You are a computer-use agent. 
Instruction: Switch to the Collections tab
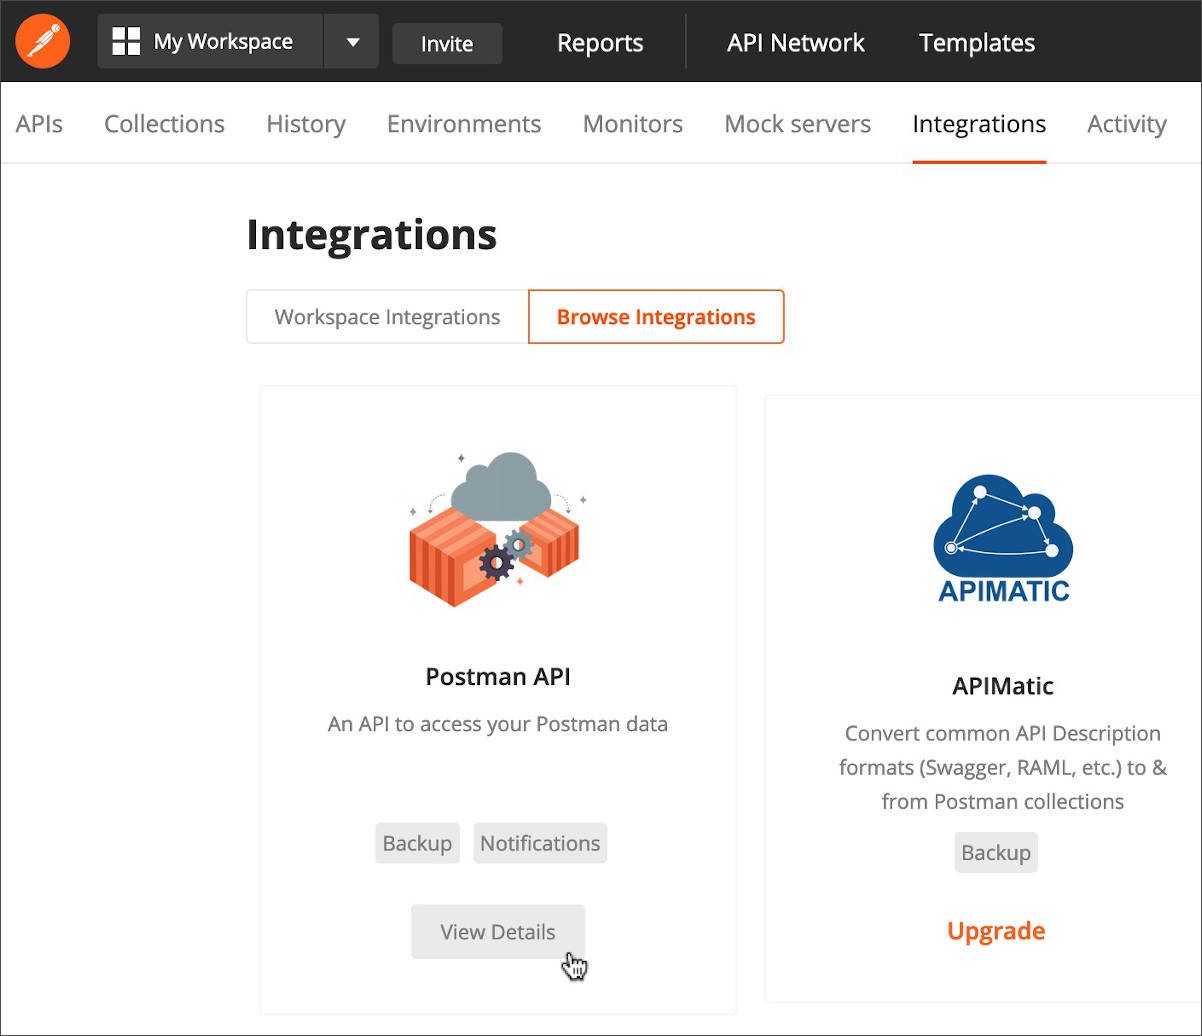[164, 124]
